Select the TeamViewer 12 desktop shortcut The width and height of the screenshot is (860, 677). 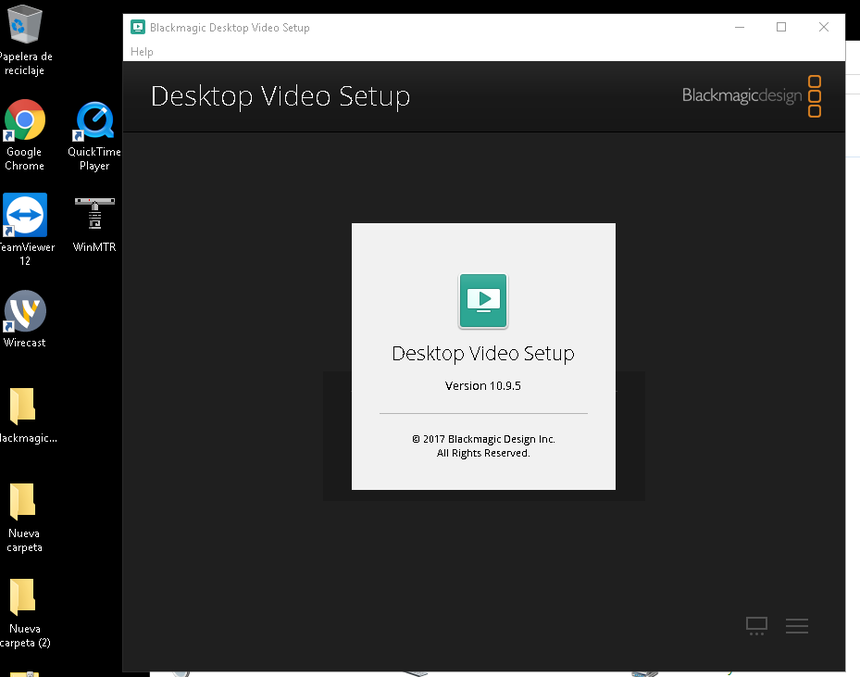(x=25, y=230)
